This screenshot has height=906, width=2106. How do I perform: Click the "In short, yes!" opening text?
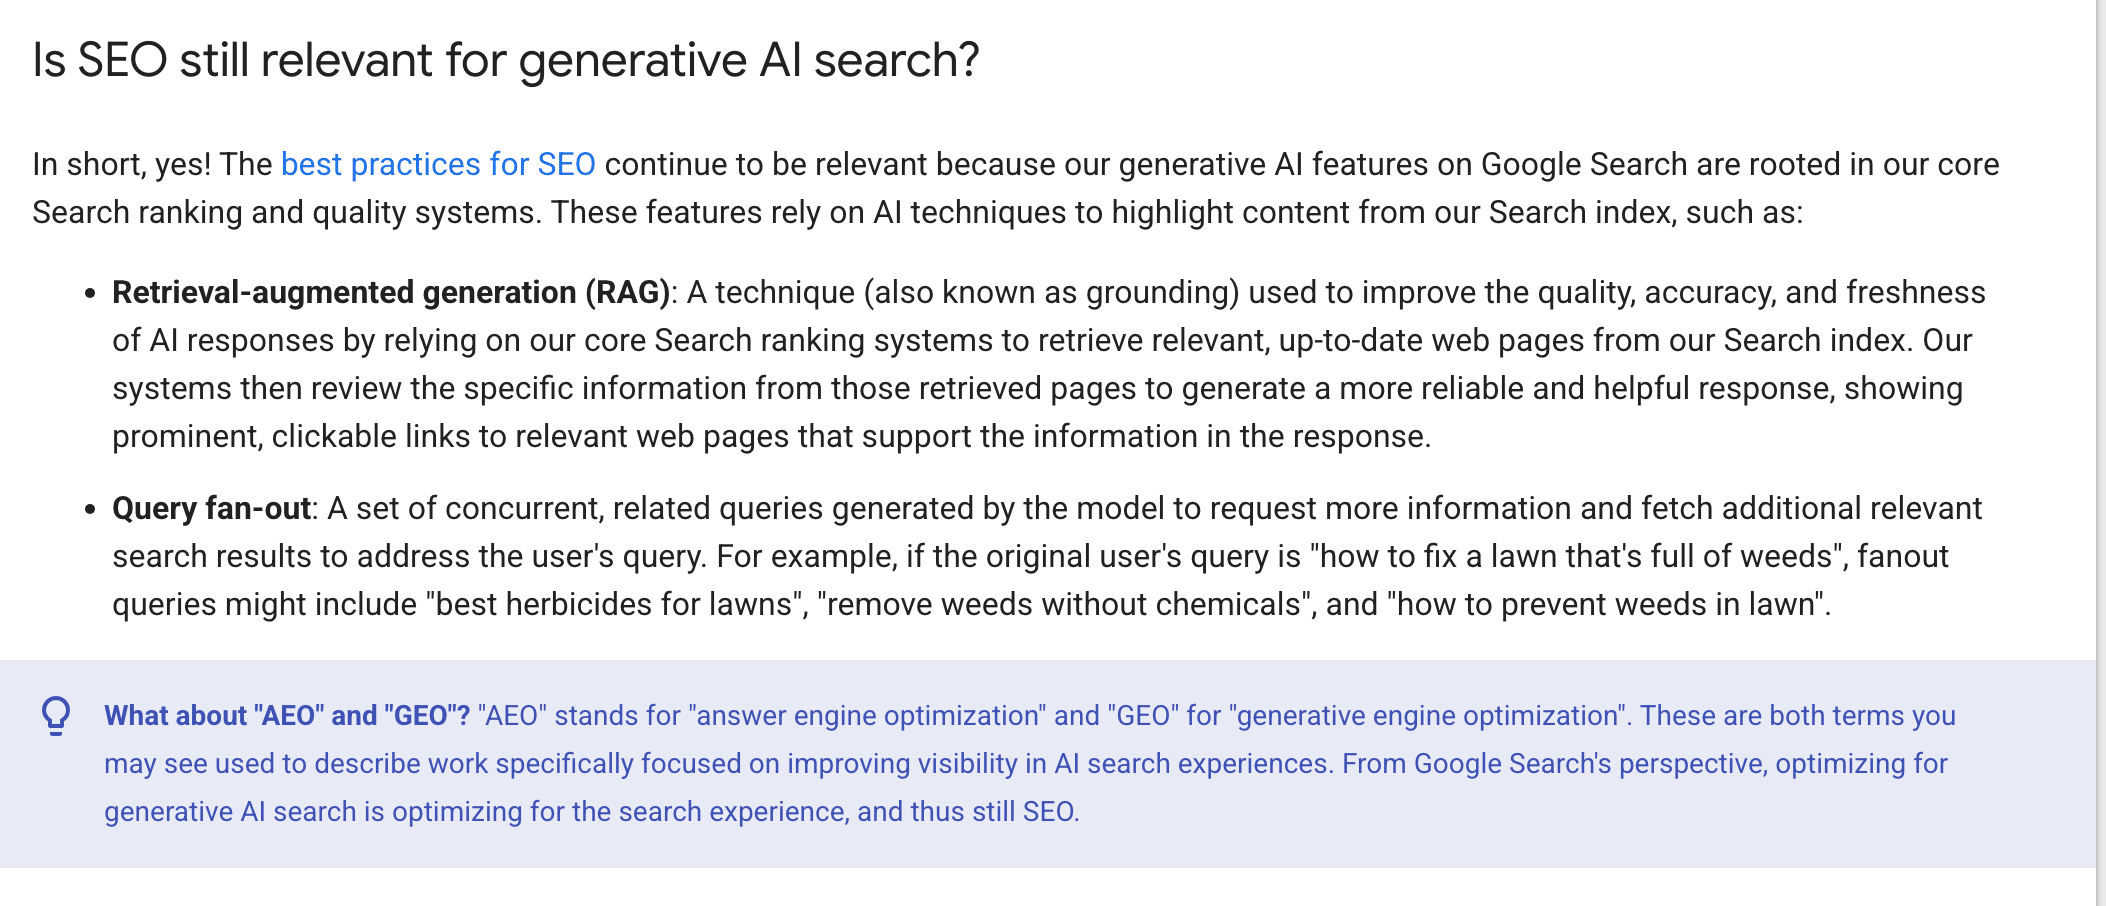(121, 164)
